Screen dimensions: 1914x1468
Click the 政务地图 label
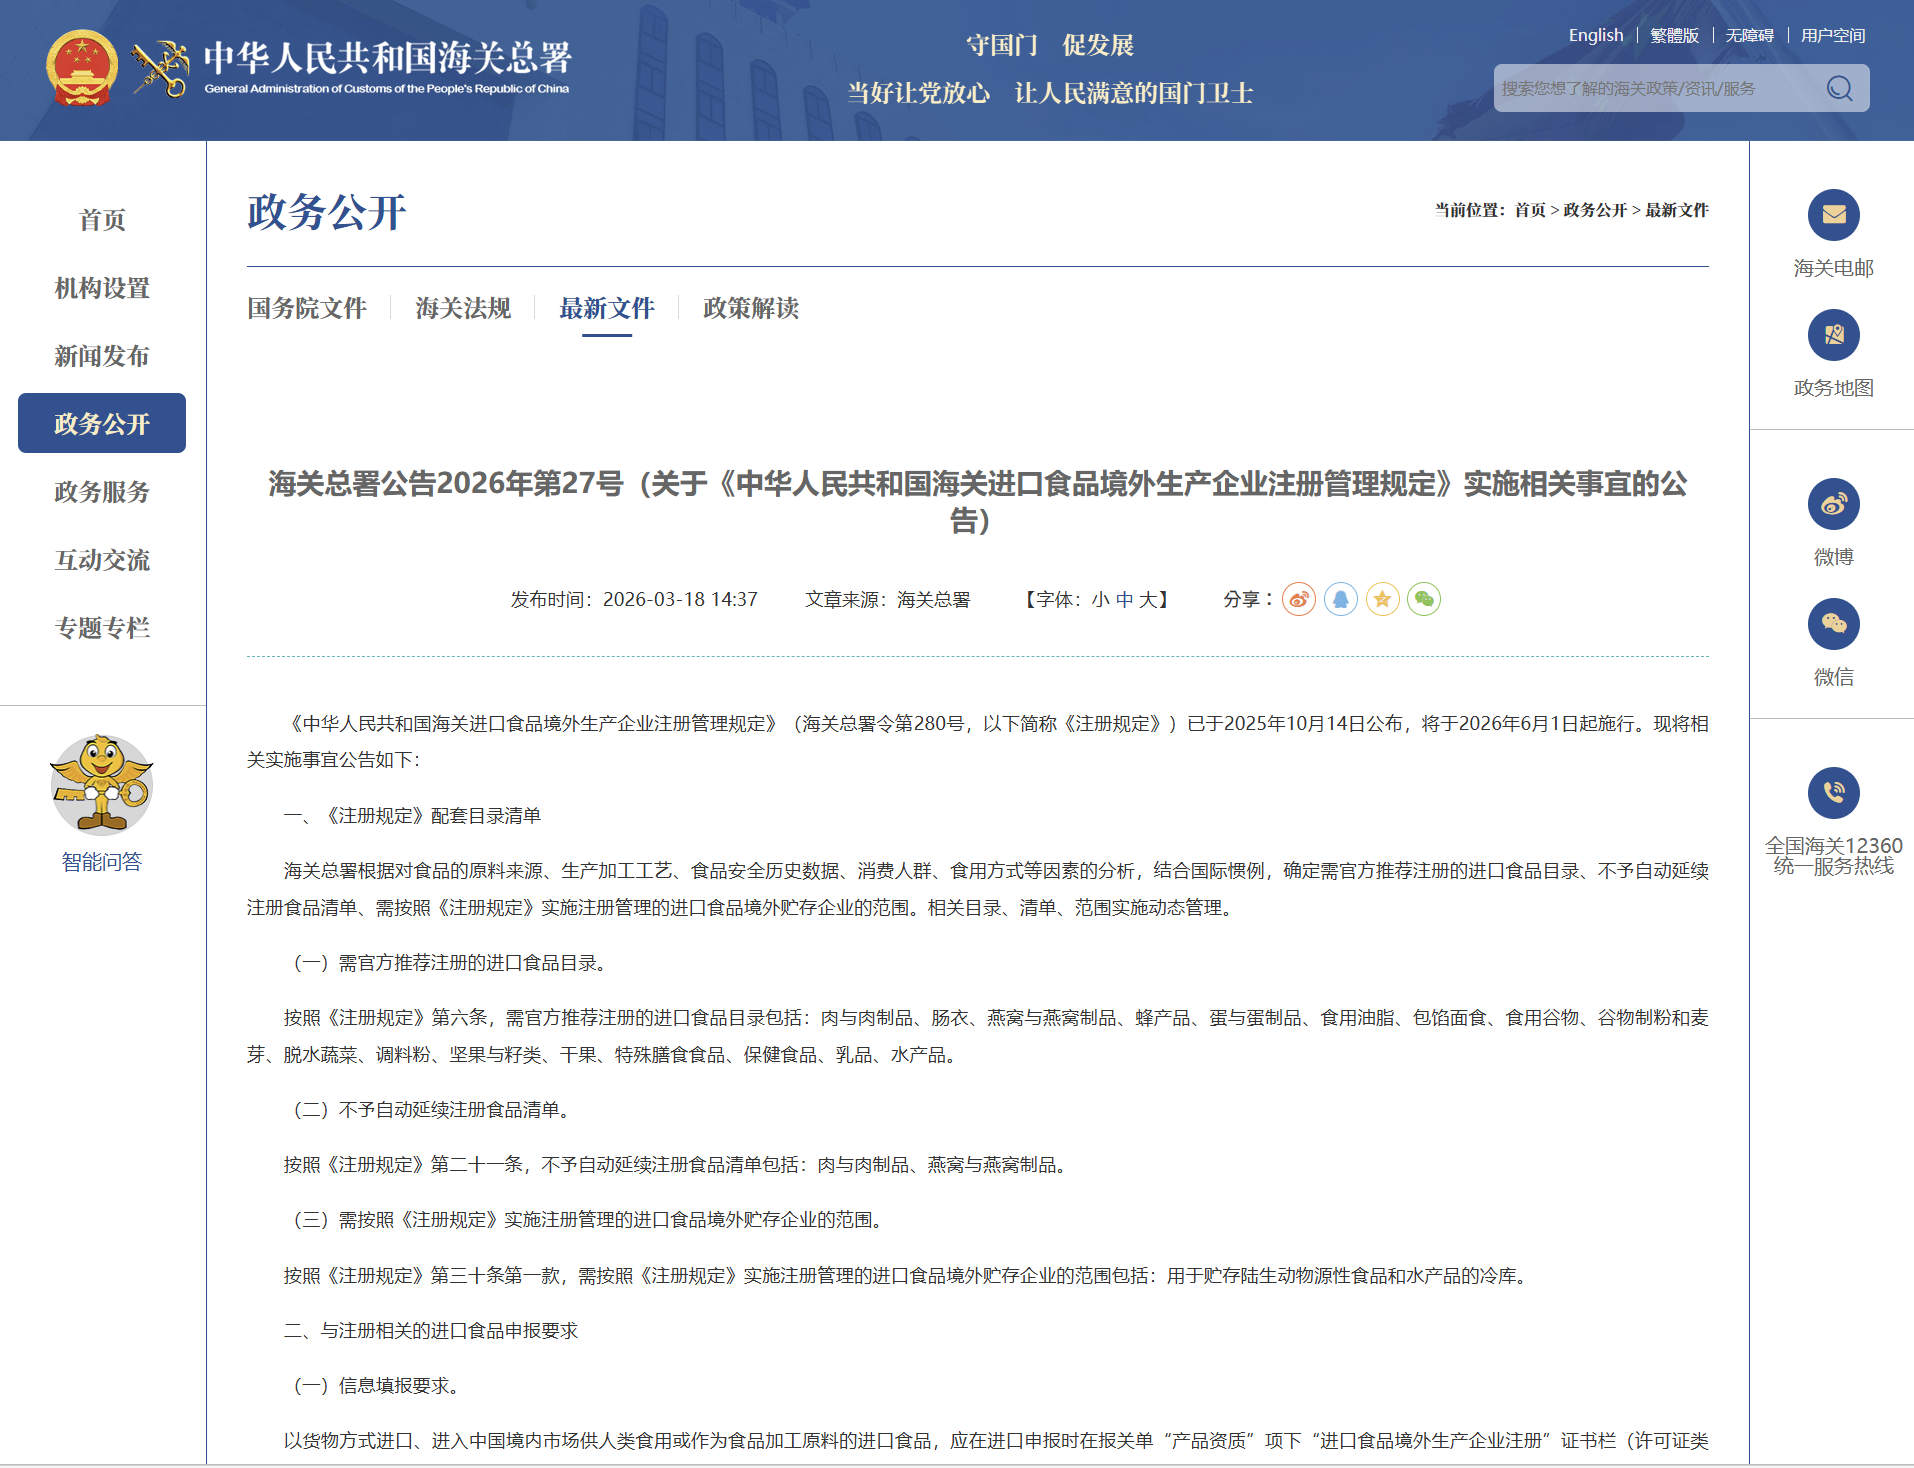coord(1833,388)
